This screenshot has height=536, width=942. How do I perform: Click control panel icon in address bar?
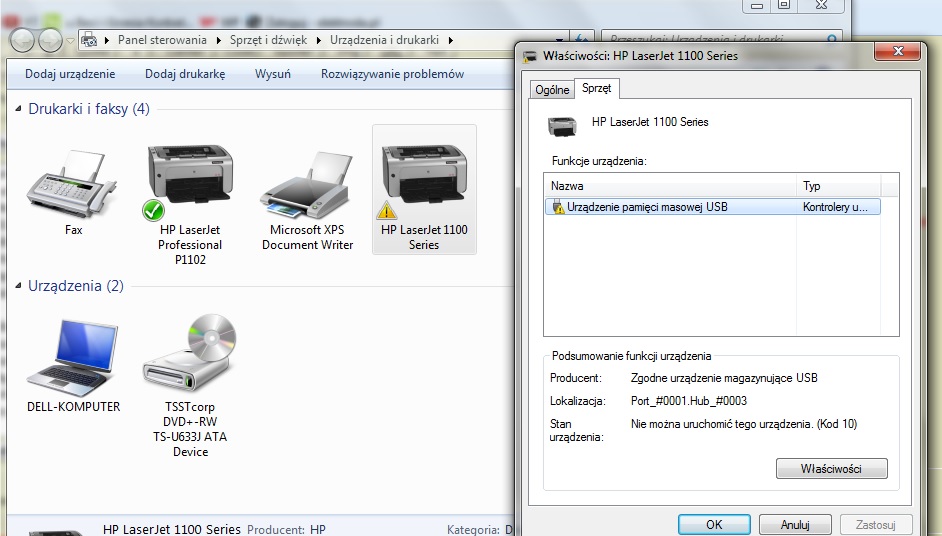tap(89, 40)
